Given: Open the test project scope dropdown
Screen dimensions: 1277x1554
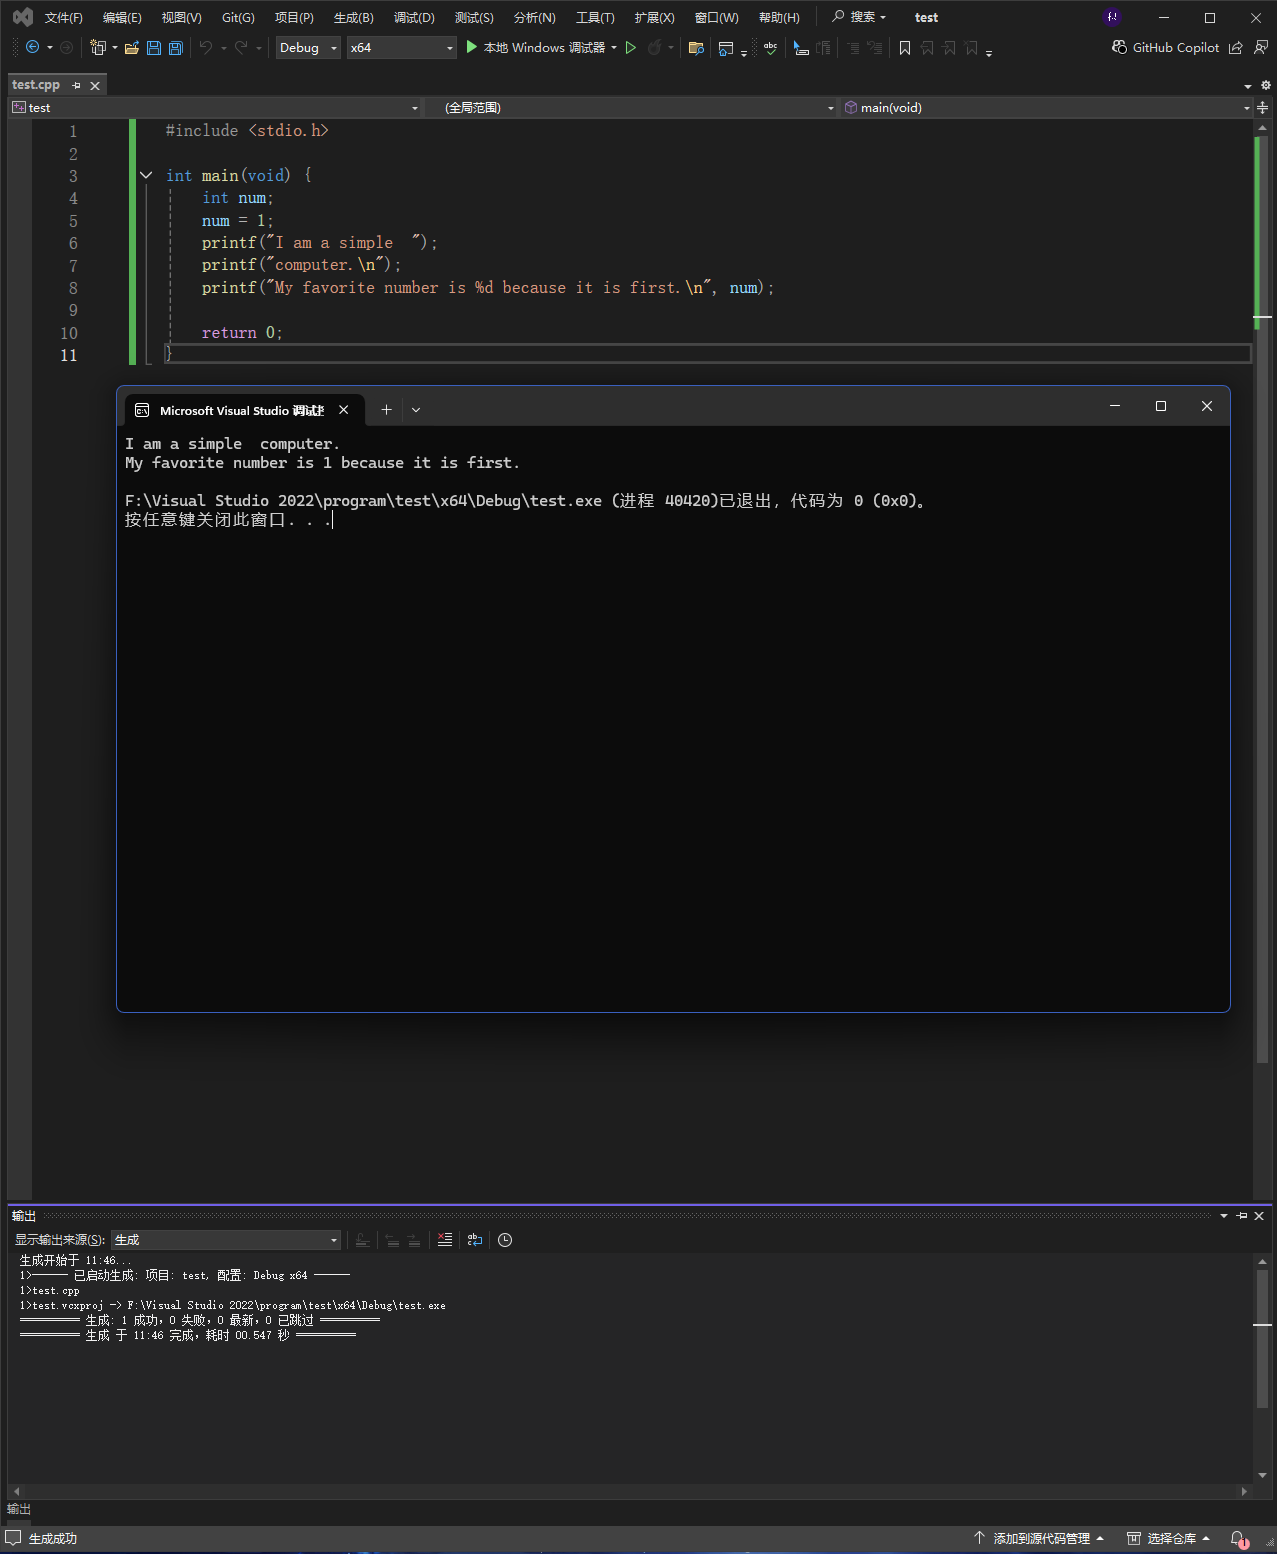Looking at the screenshot, I should coord(216,107).
